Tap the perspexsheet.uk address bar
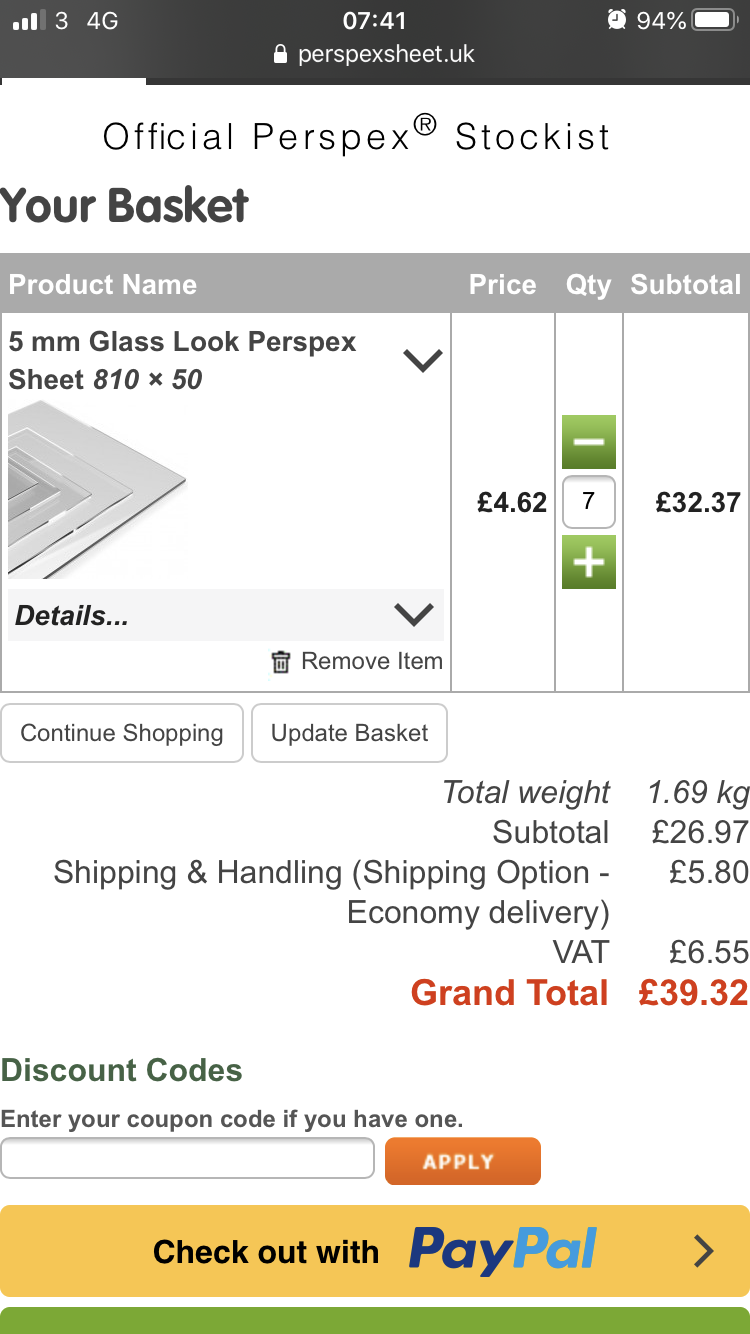Image resolution: width=750 pixels, height=1334 pixels. click(x=385, y=54)
